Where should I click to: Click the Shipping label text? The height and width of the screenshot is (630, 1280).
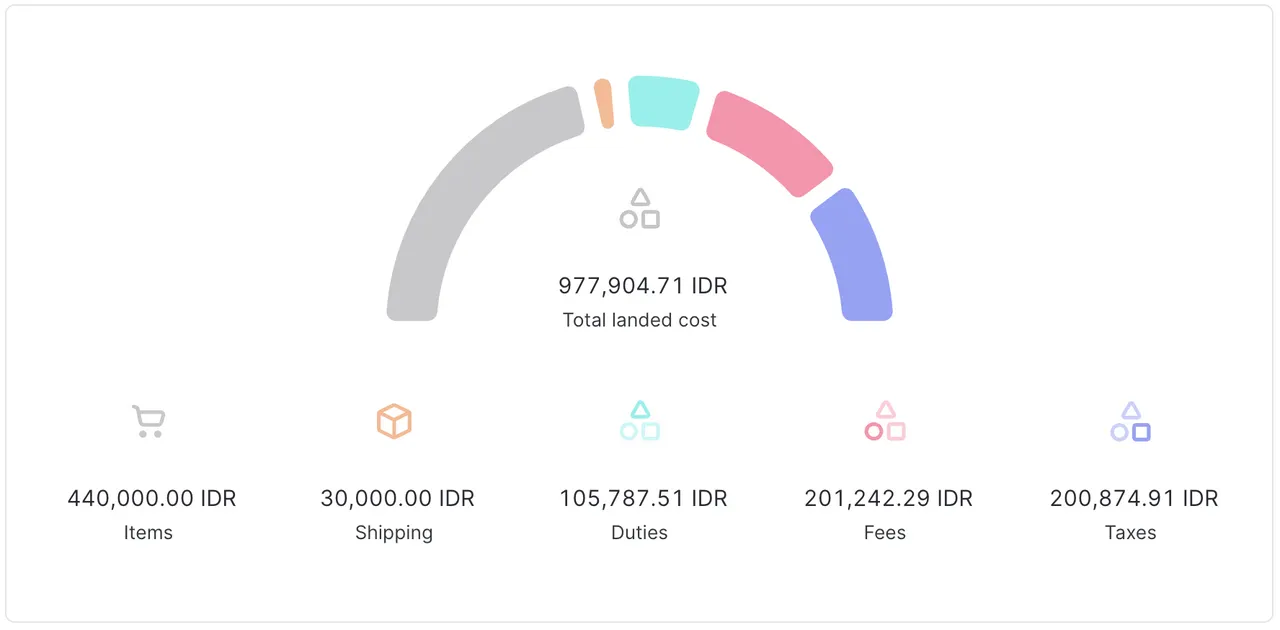[x=394, y=533]
